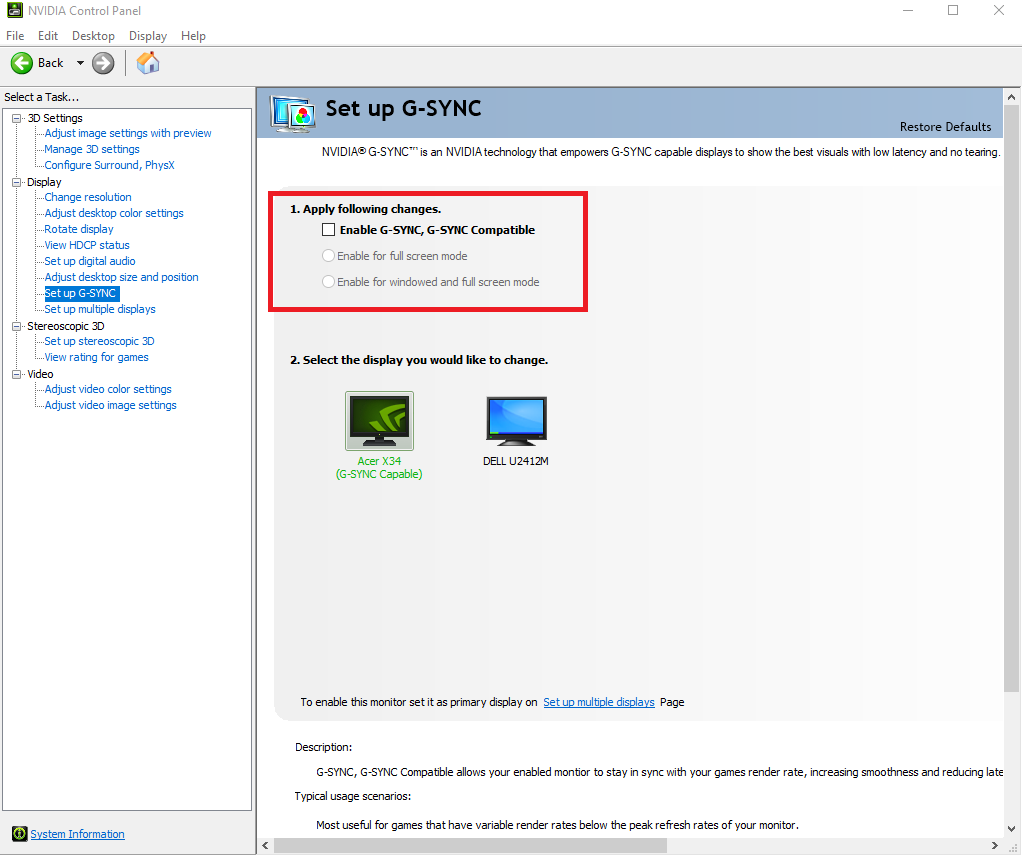This screenshot has height=855, width=1022.
Task: Click the gray Forward arrow icon
Action: [103, 63]
